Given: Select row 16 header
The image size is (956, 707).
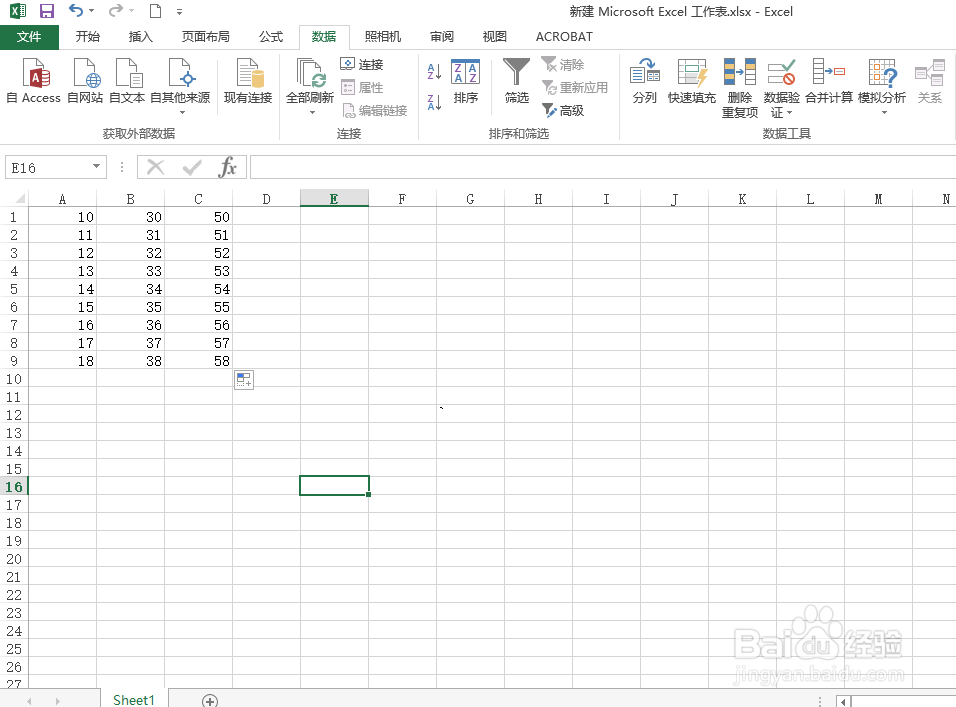Looking at the screenshot, I should pos(13,487).
